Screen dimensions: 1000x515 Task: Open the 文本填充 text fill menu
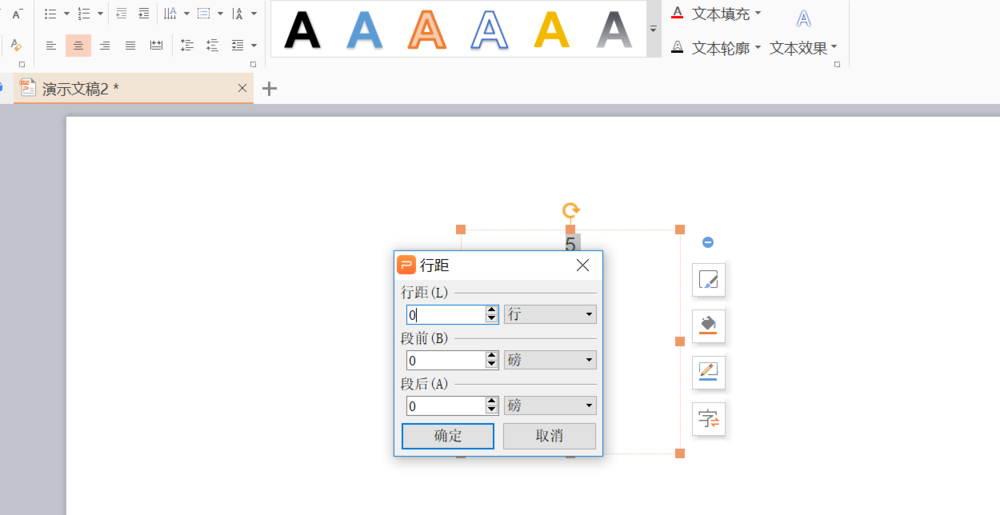tap(716, 13)
